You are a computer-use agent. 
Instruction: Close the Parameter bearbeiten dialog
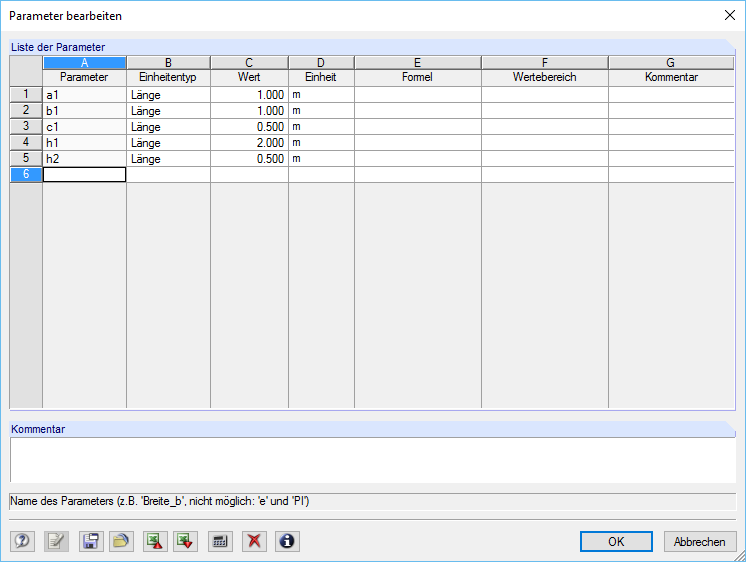click(730, 15)
